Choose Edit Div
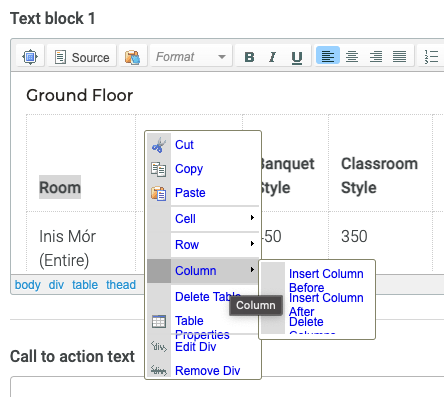The height and width of the screenshot is (397, 444). 203,347
